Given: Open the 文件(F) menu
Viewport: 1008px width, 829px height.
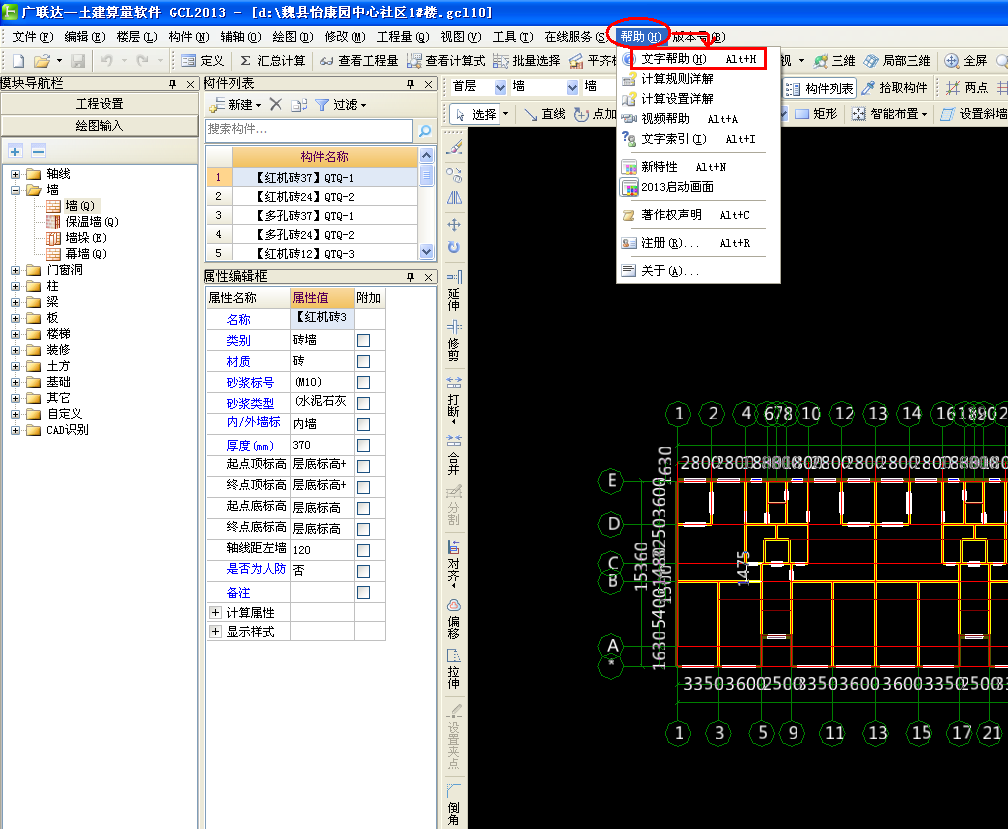Looking at the screenshot, I should (x=33, y=37).
